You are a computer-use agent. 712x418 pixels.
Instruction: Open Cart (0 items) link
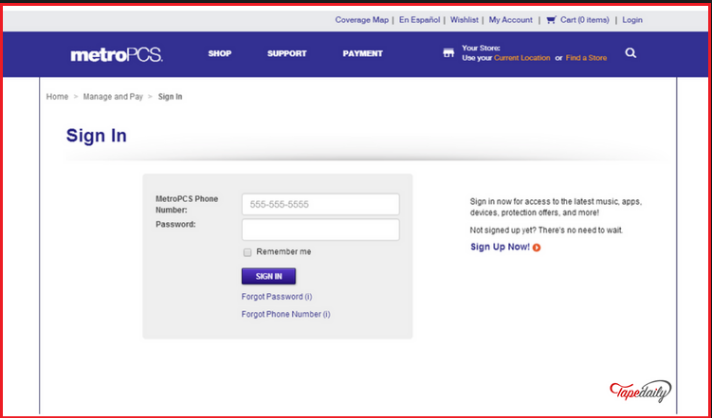point(585,20)
